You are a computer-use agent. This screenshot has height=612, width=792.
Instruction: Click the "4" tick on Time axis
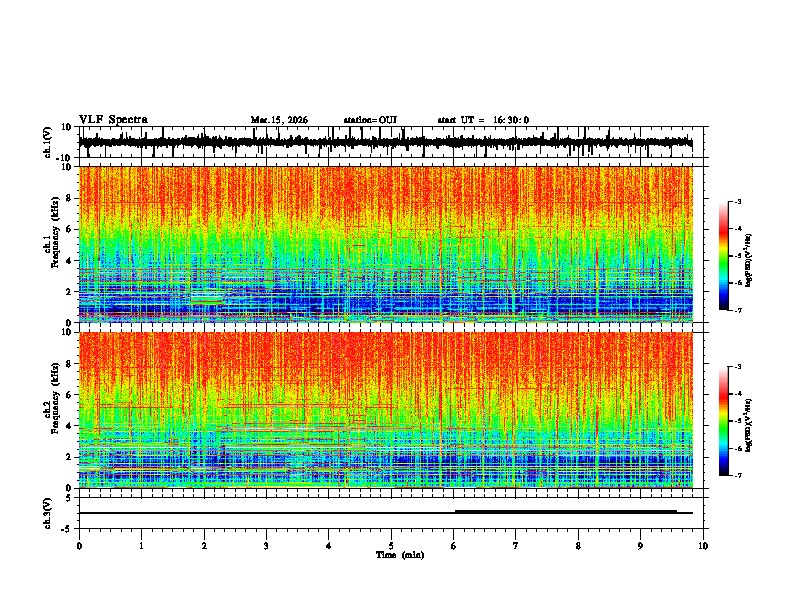pos(328,546)
